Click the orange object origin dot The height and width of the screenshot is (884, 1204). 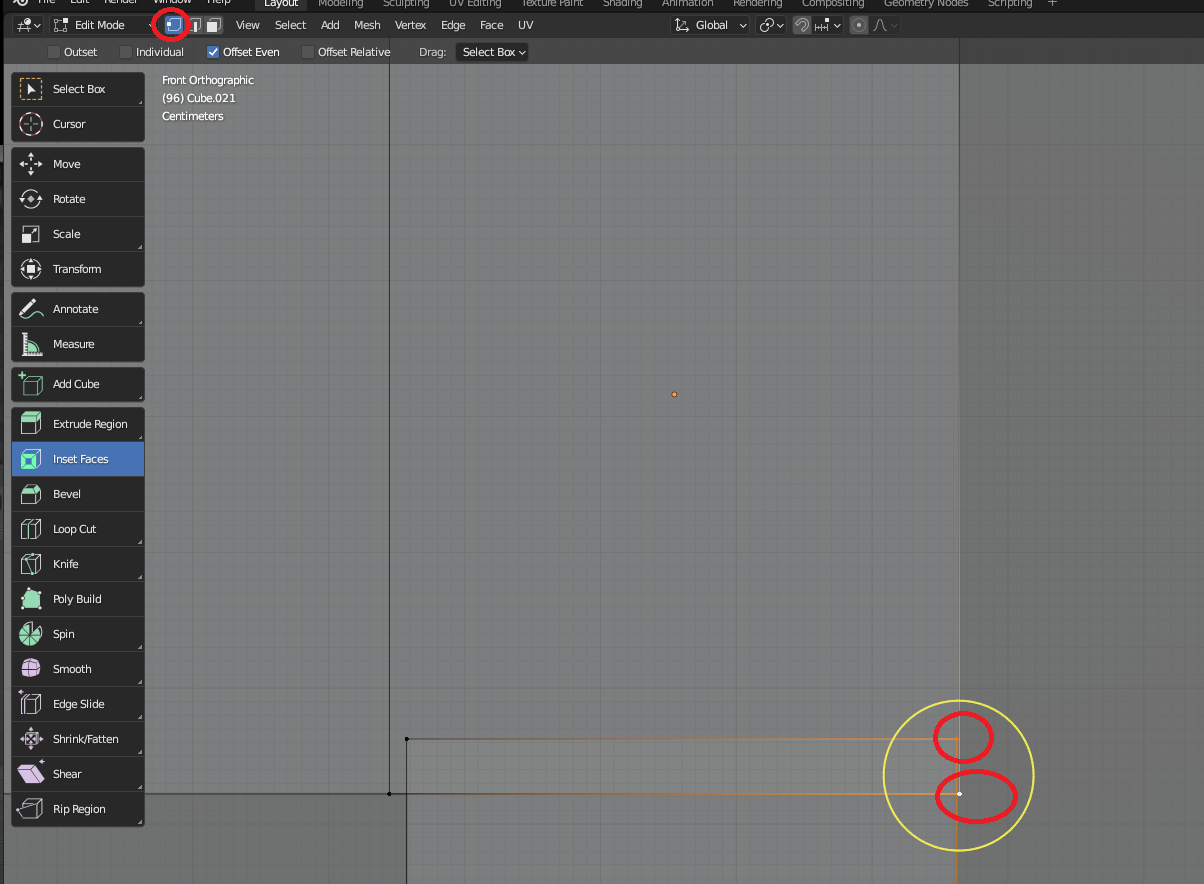point(674,394)
